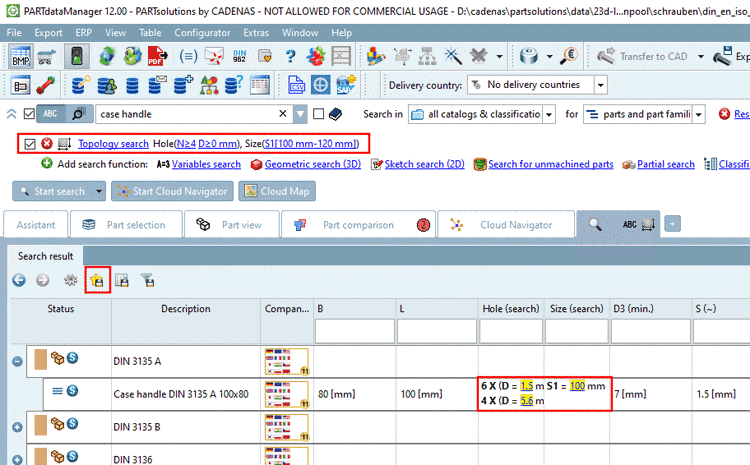
Task: Open the 'Search in' catalogs dropdown
Action: pyautogui.click(x=549, y=114)
